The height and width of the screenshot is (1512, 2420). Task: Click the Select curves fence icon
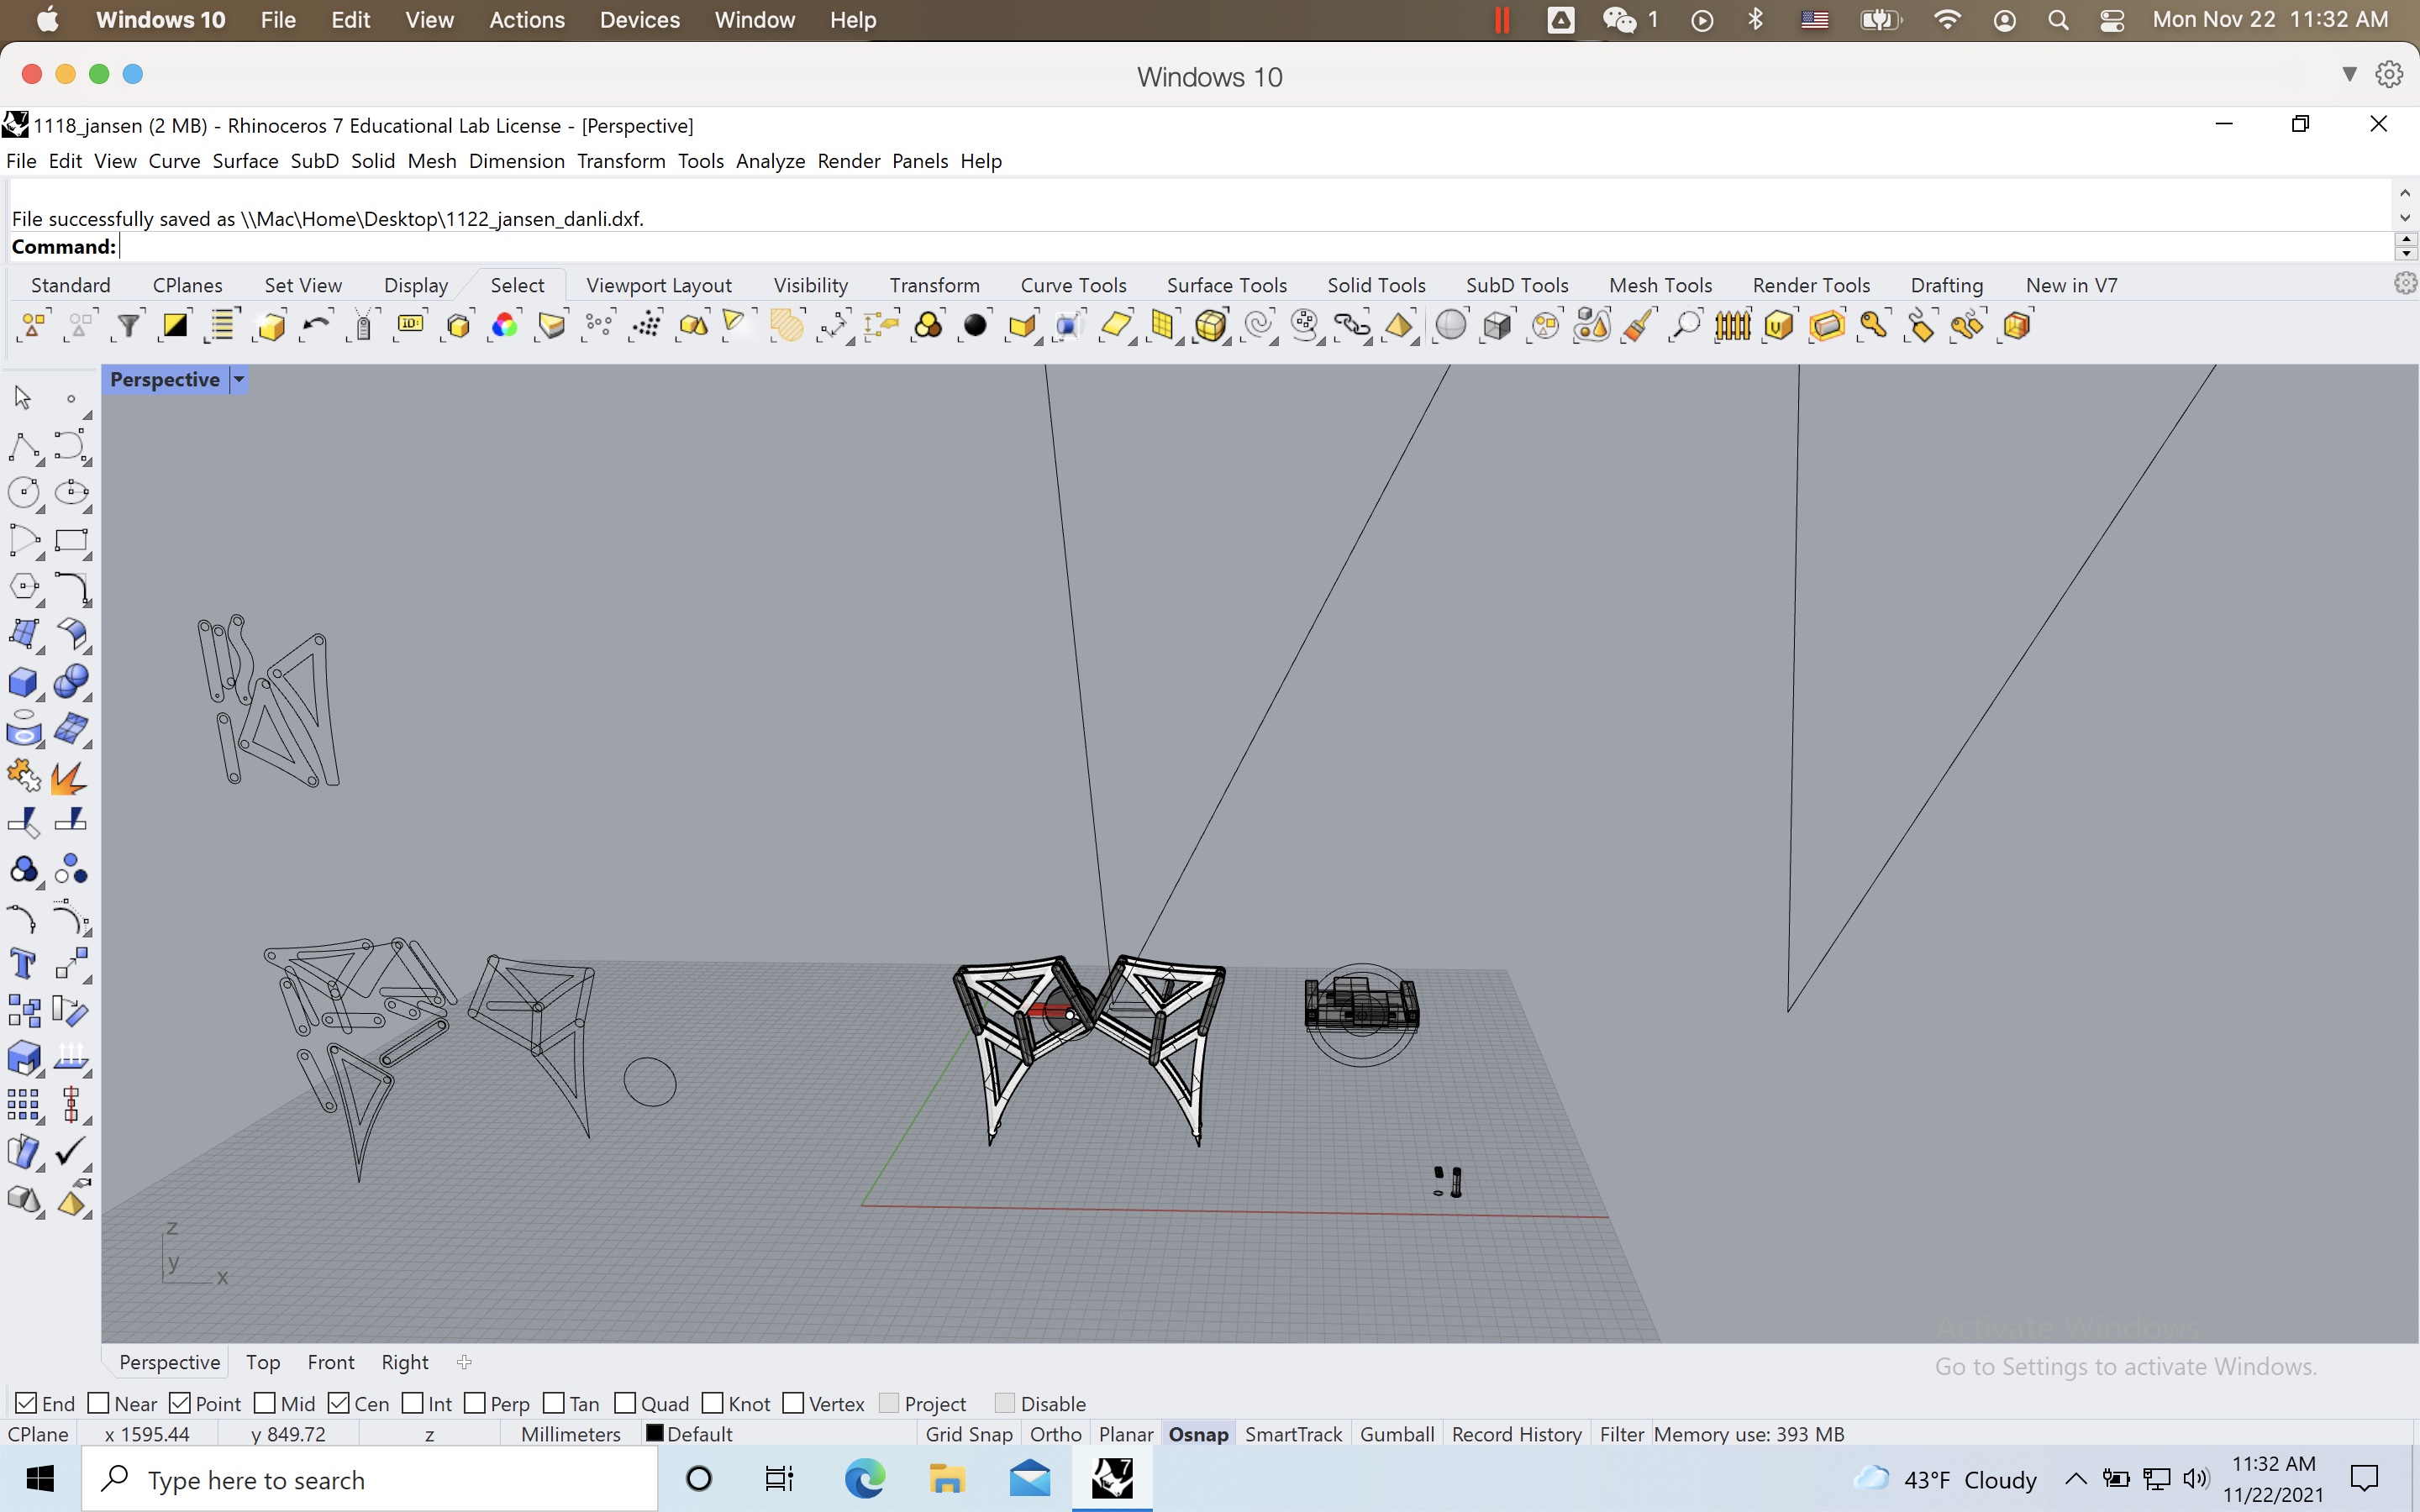point(1733,326)
